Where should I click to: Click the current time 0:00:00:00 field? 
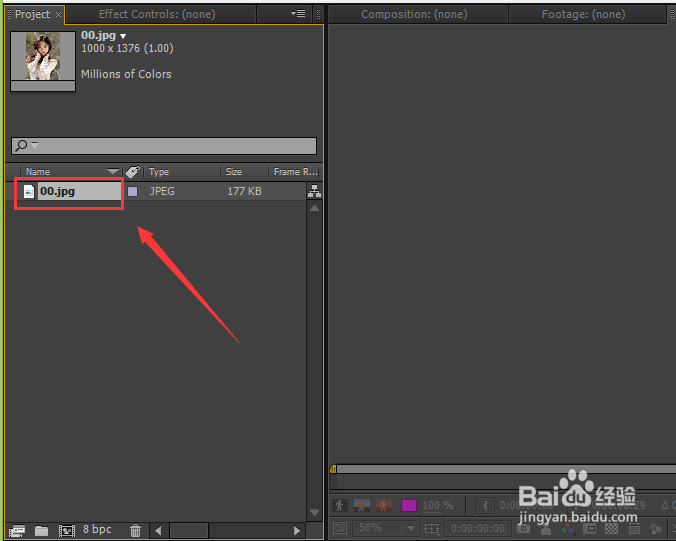click(x=478, y=528)
